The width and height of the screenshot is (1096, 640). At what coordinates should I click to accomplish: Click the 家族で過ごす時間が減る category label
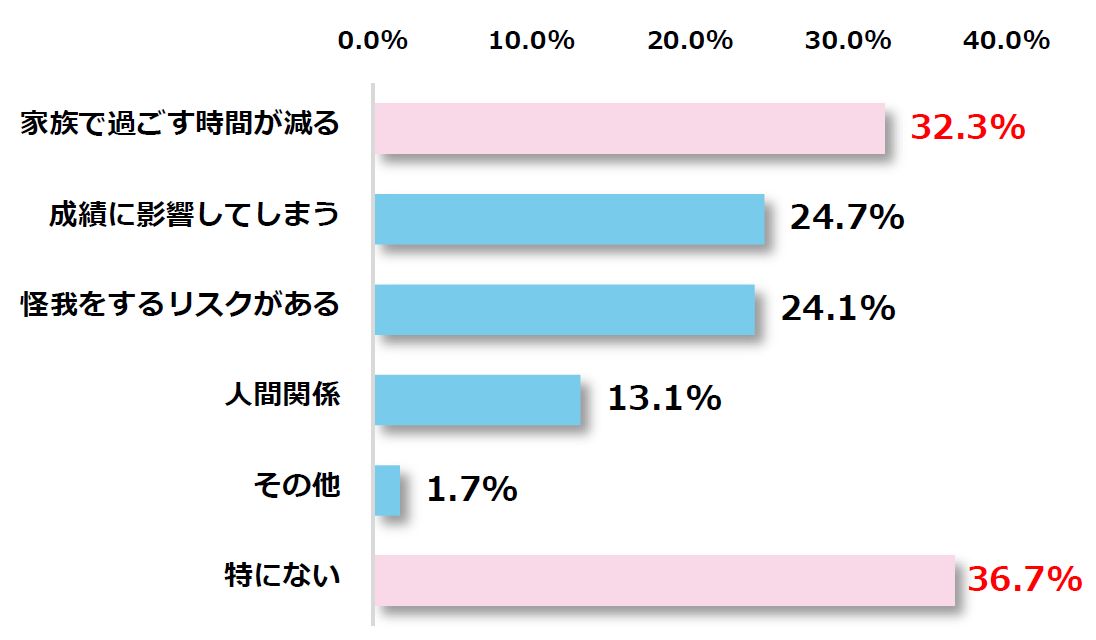[180, 125]
